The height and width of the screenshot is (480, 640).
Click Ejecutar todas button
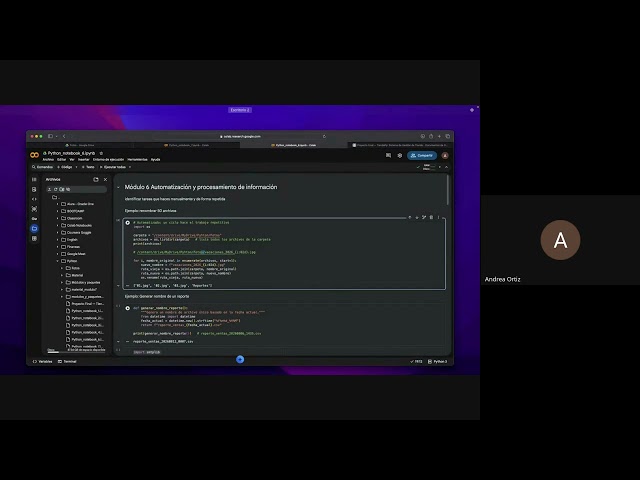[113, 167]
